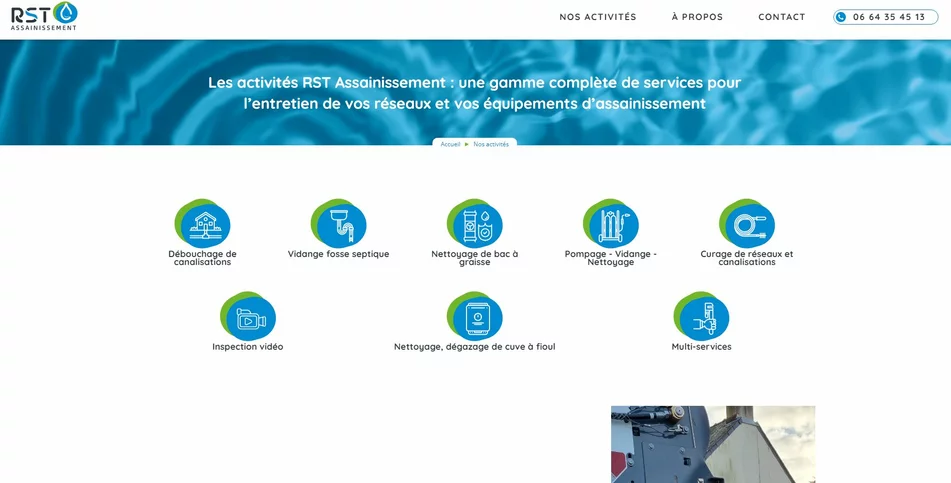This screenshot has width=951, height=483.
Task: Click the Débouchage de canalisations house icon
Action: pyautogui.click(x=203, y=223)
